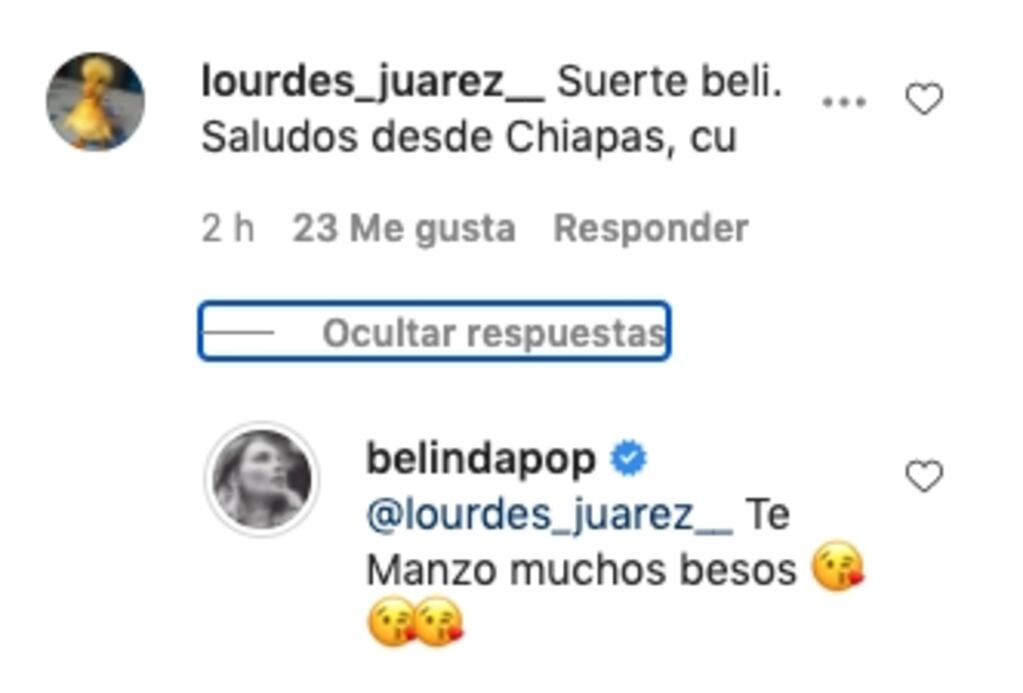The image size is (1023, 693).
Task: Click the kiss emoji after 'muchos besos'
Action: pos(838,566)
